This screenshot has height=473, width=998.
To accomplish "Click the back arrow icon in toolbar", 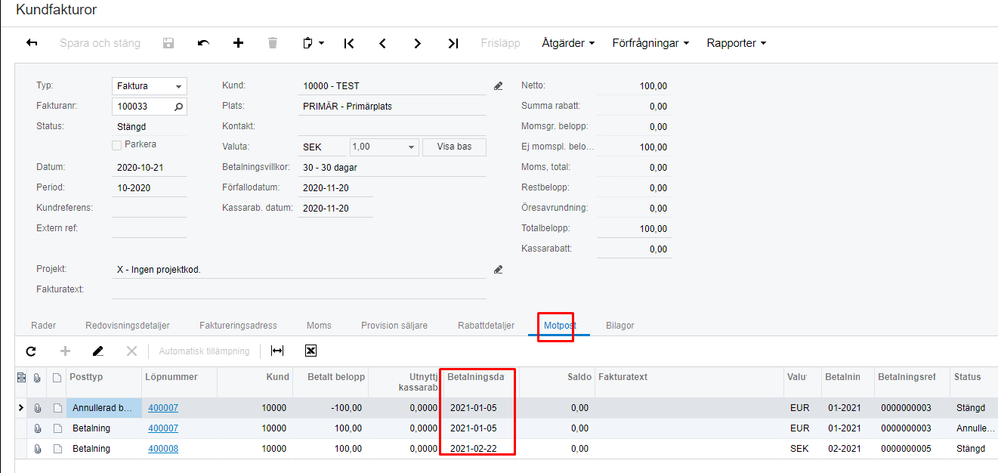I will 31,43.
